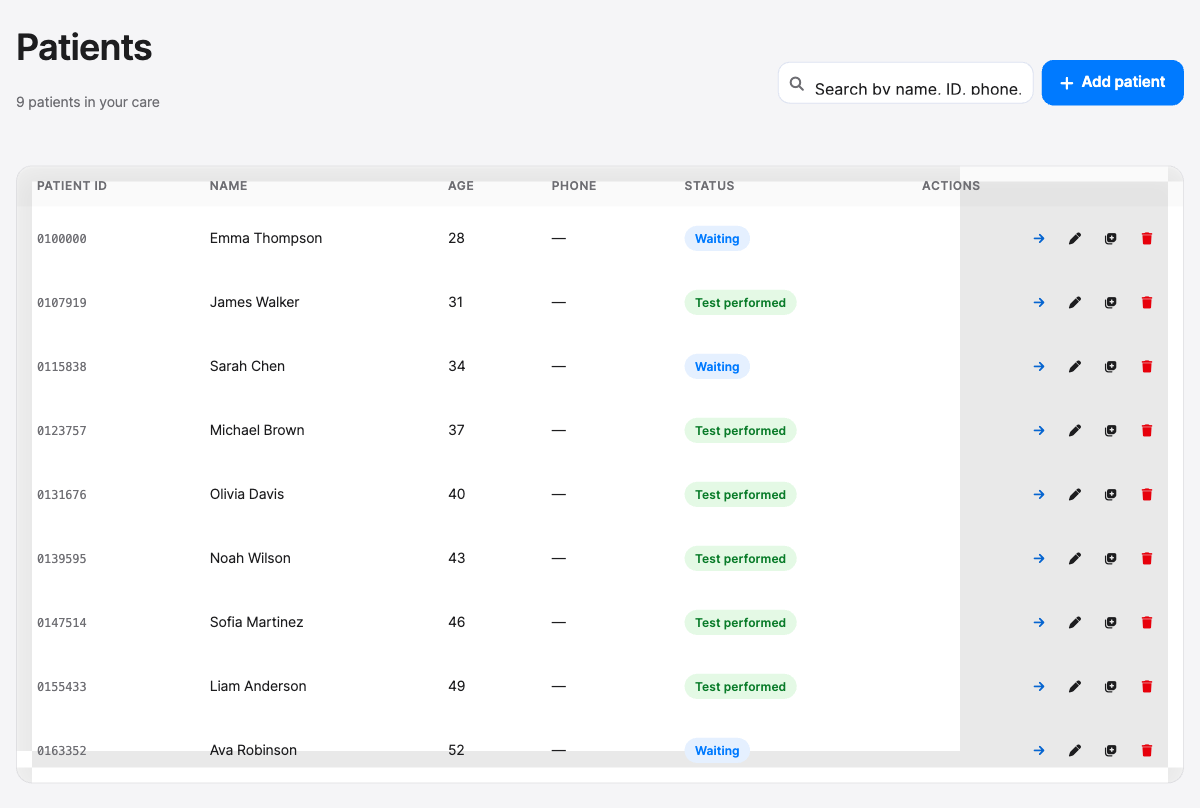Click the Phone column header

[574, 186]
